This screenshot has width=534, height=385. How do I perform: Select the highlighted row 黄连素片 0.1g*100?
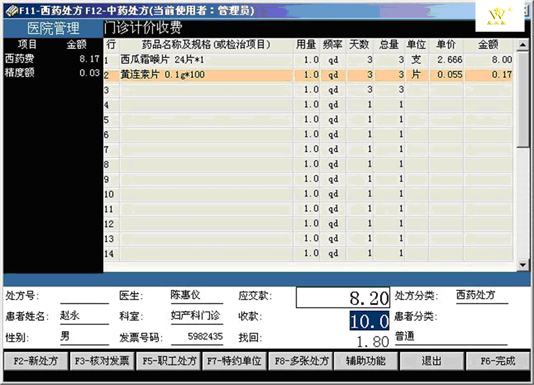tap(308, 75)
